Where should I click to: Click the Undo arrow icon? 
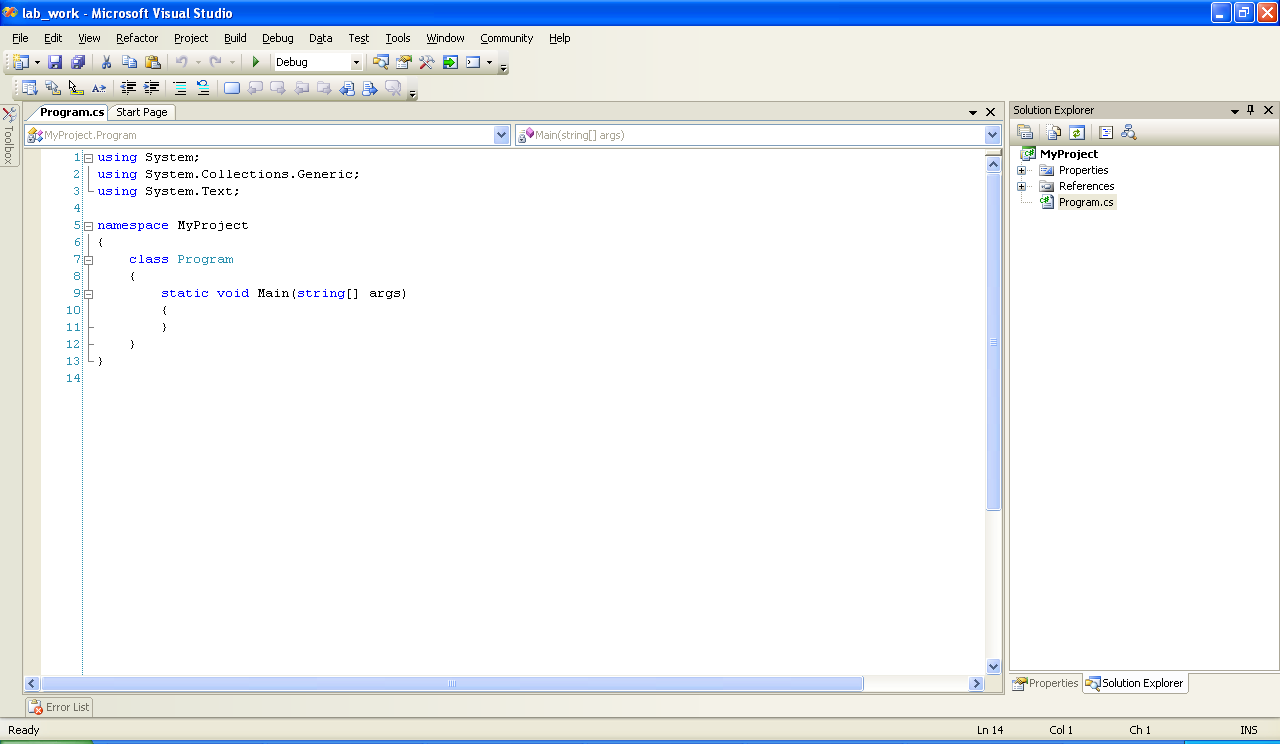coord(181,62)
